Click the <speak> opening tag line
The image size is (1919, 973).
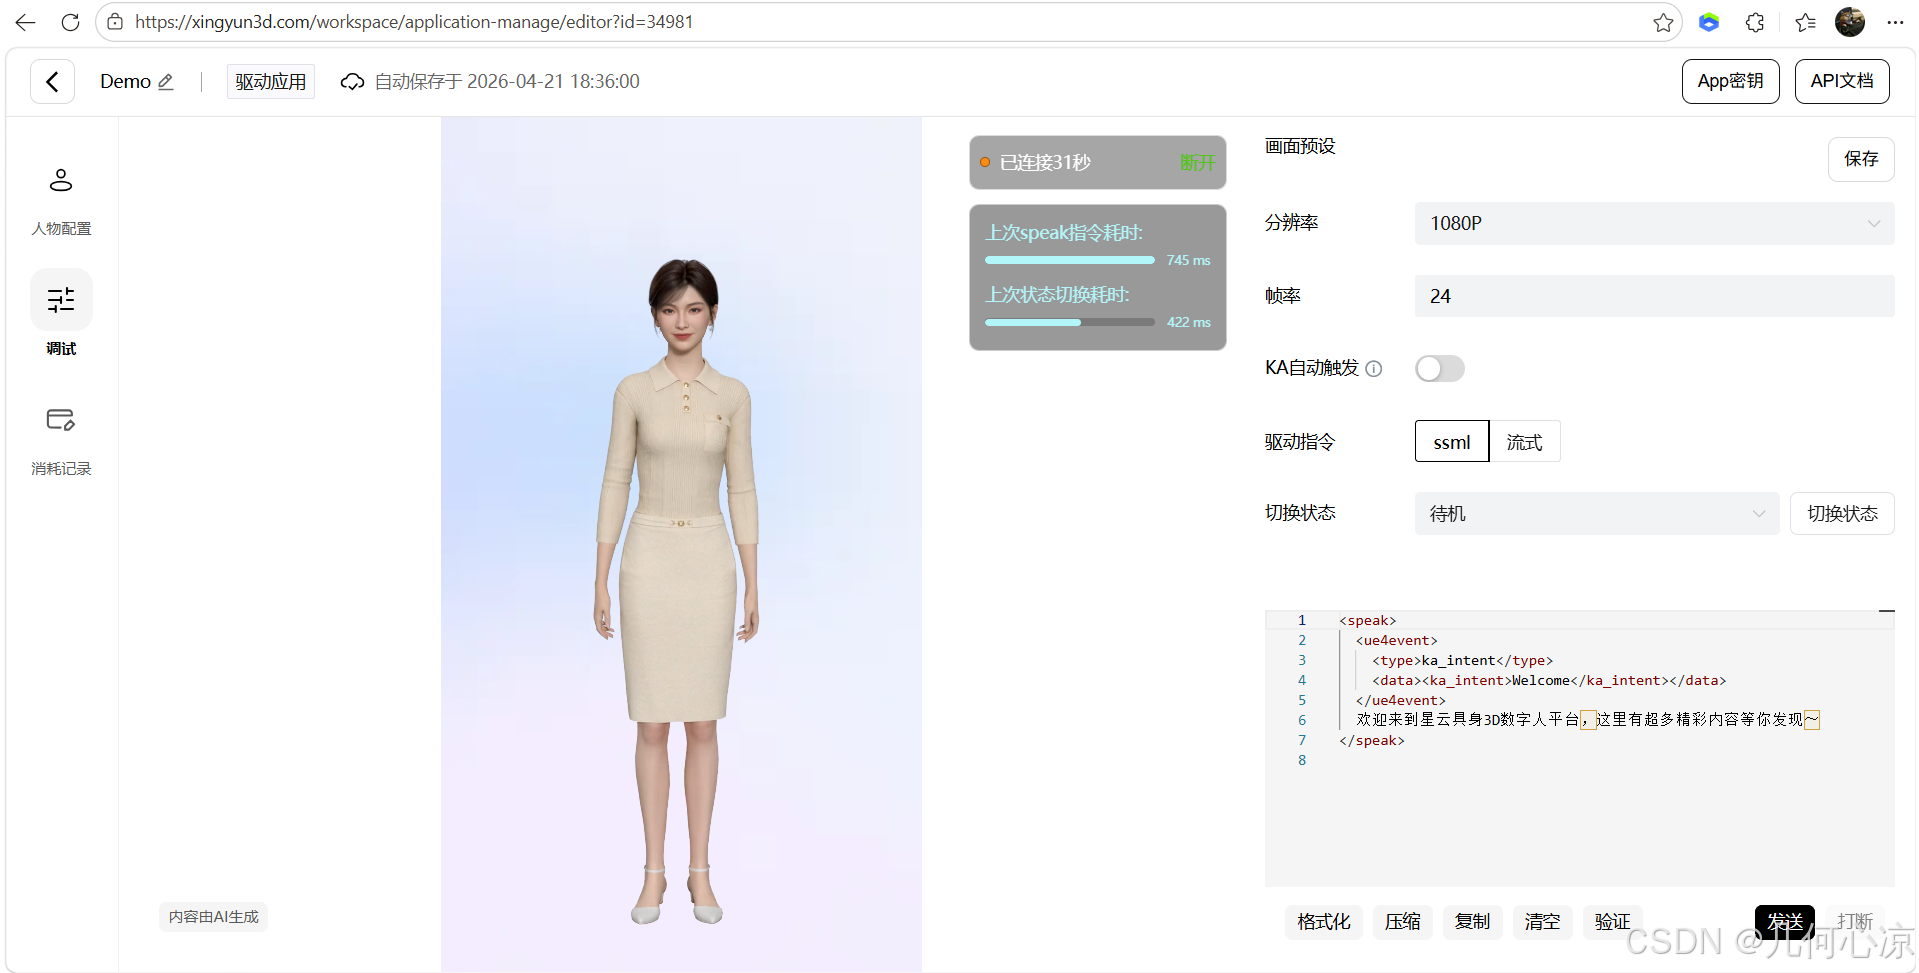point(1367,620)
